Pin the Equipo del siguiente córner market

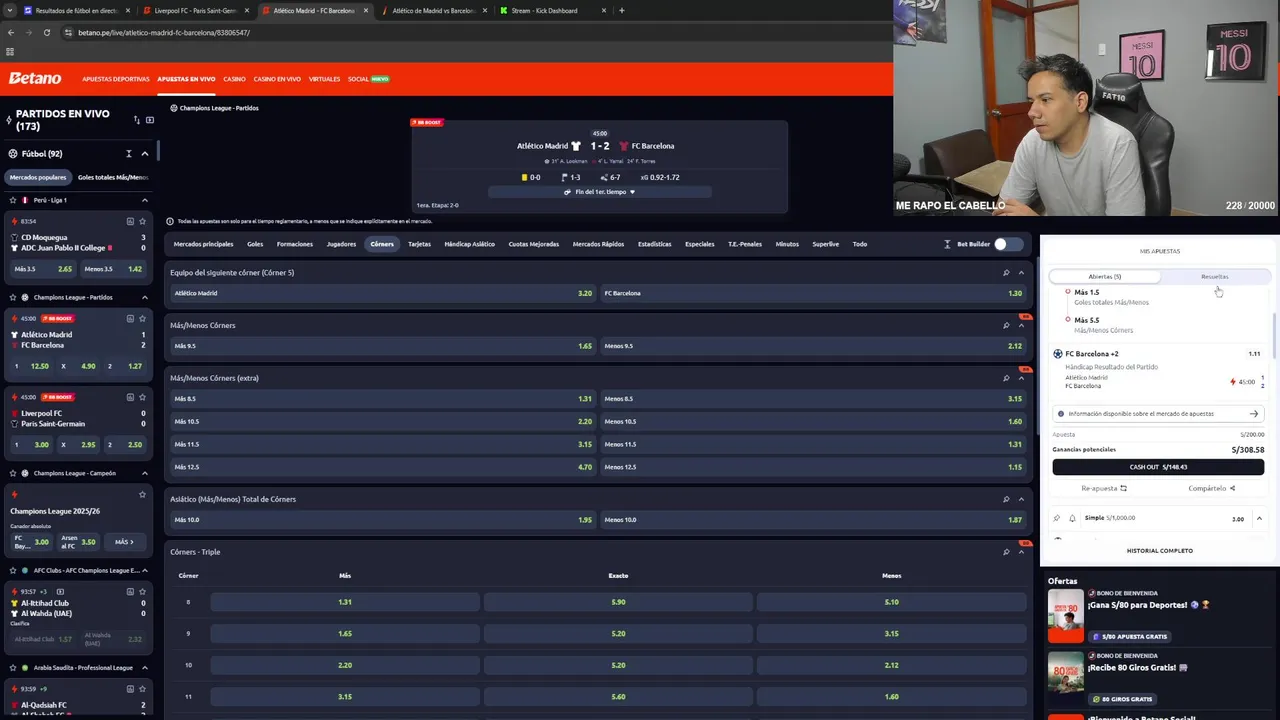click(x=1006, y=272)
